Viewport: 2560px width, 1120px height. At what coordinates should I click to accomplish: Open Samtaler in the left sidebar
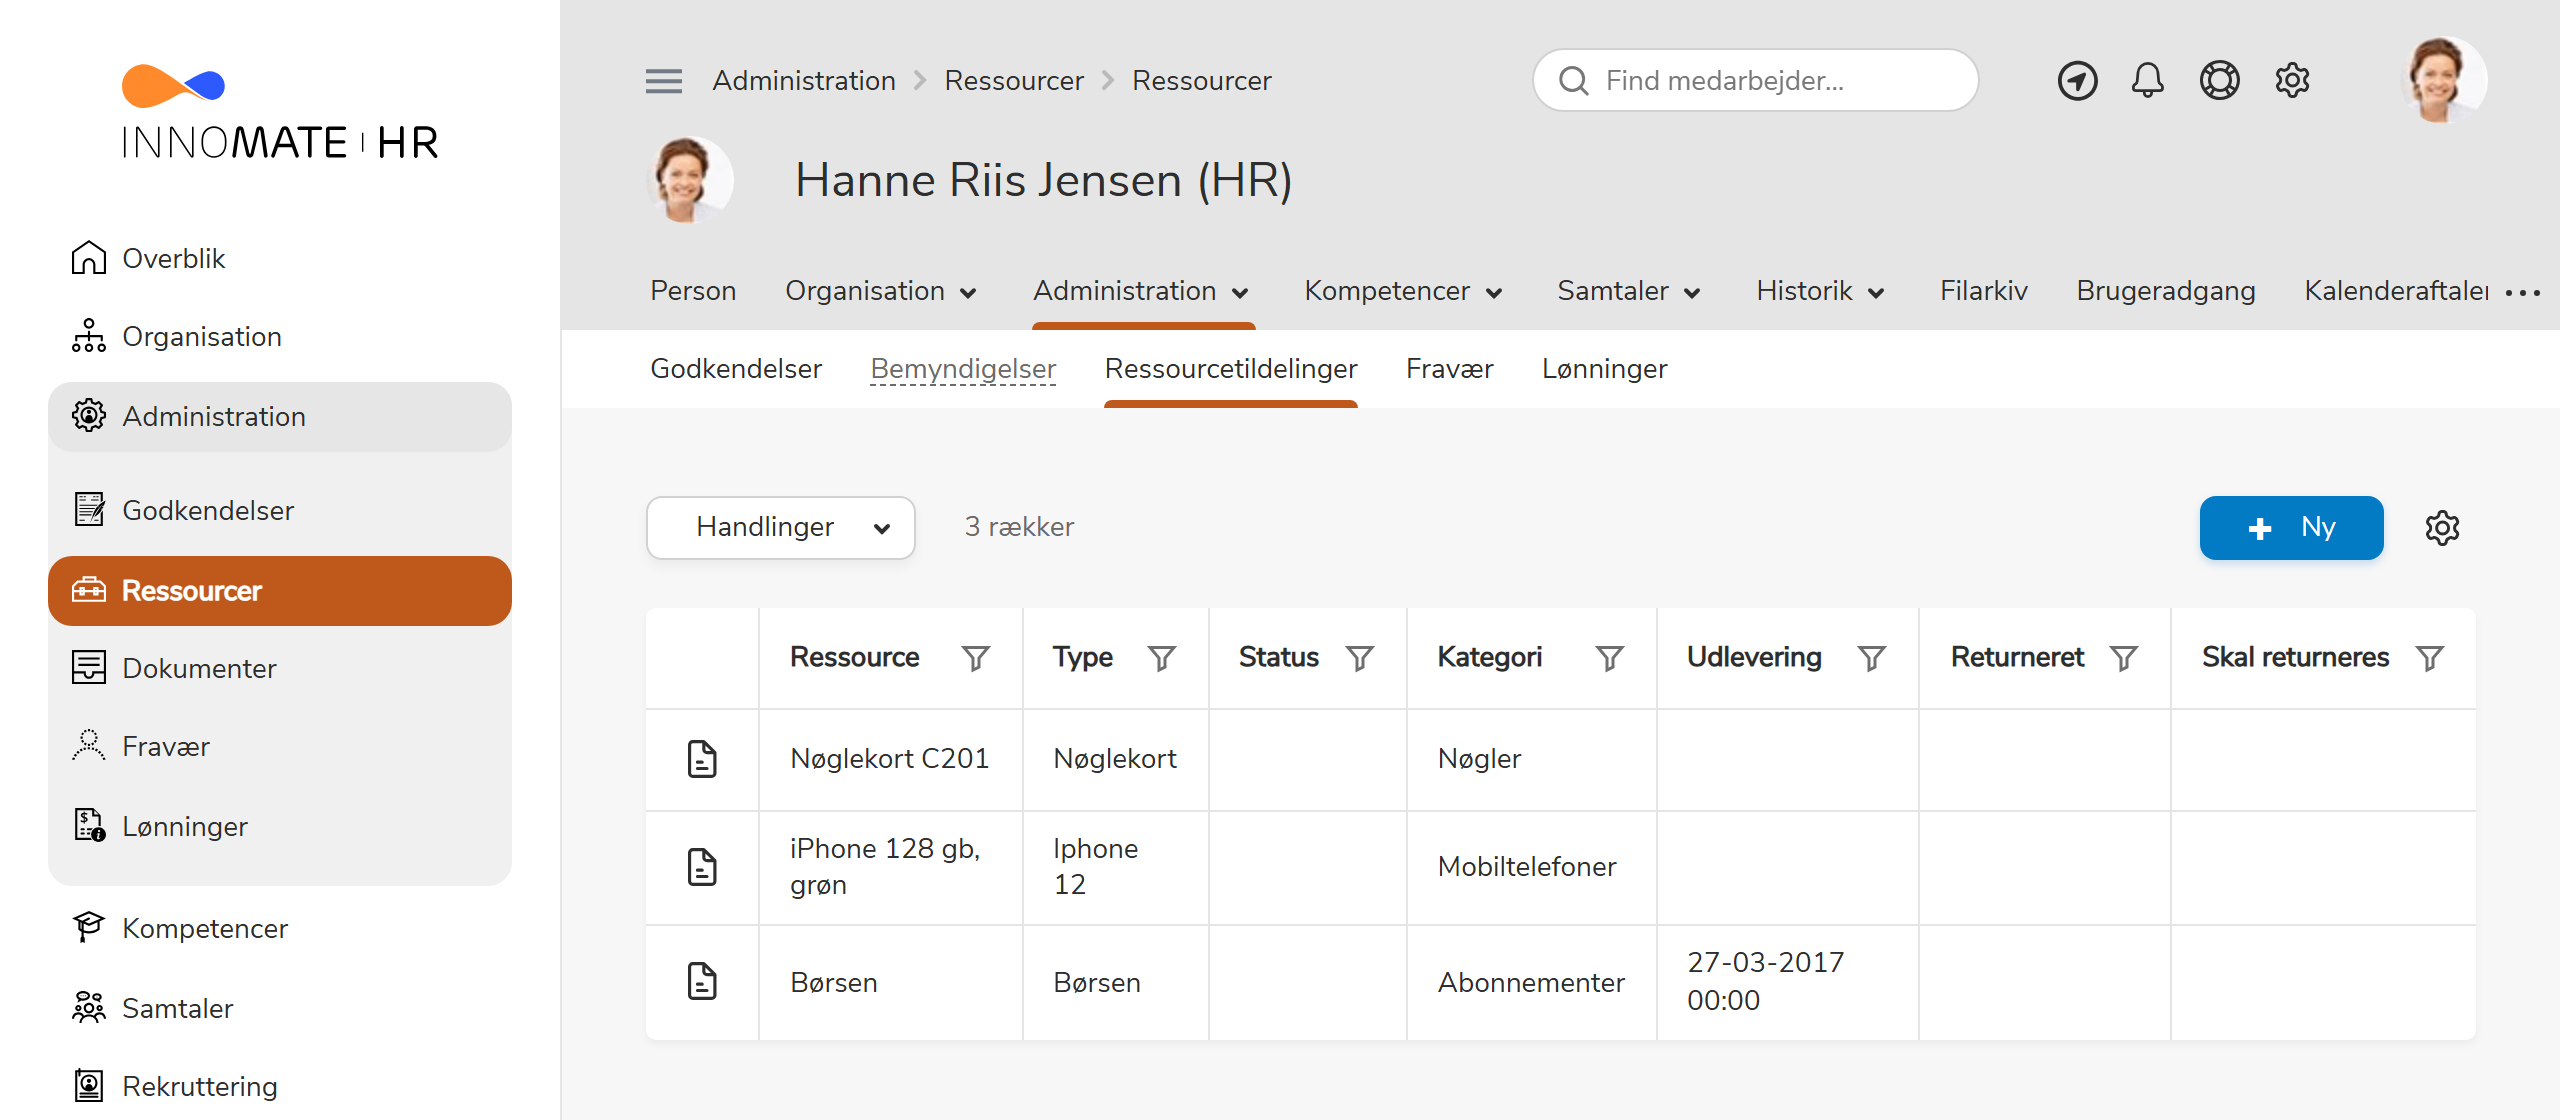(280, 1008)
